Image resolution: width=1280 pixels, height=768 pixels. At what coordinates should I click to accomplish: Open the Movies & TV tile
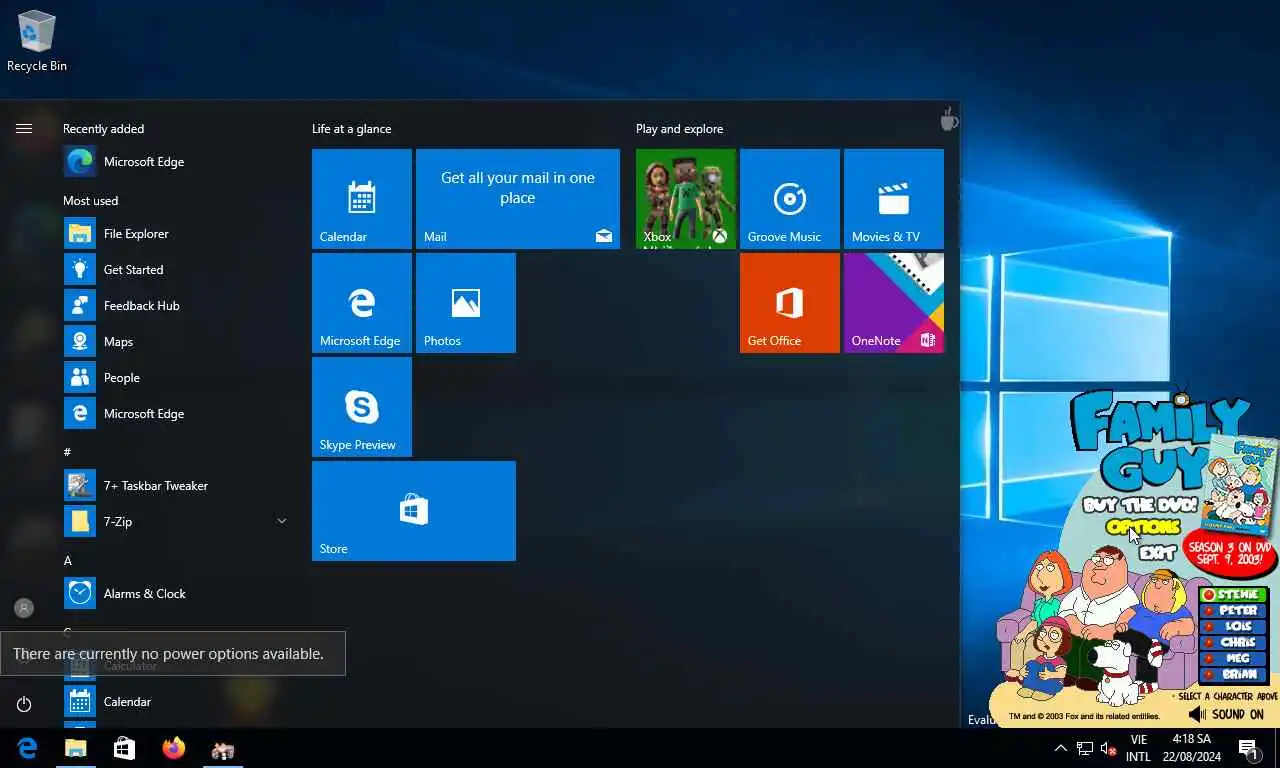point(894,199)
